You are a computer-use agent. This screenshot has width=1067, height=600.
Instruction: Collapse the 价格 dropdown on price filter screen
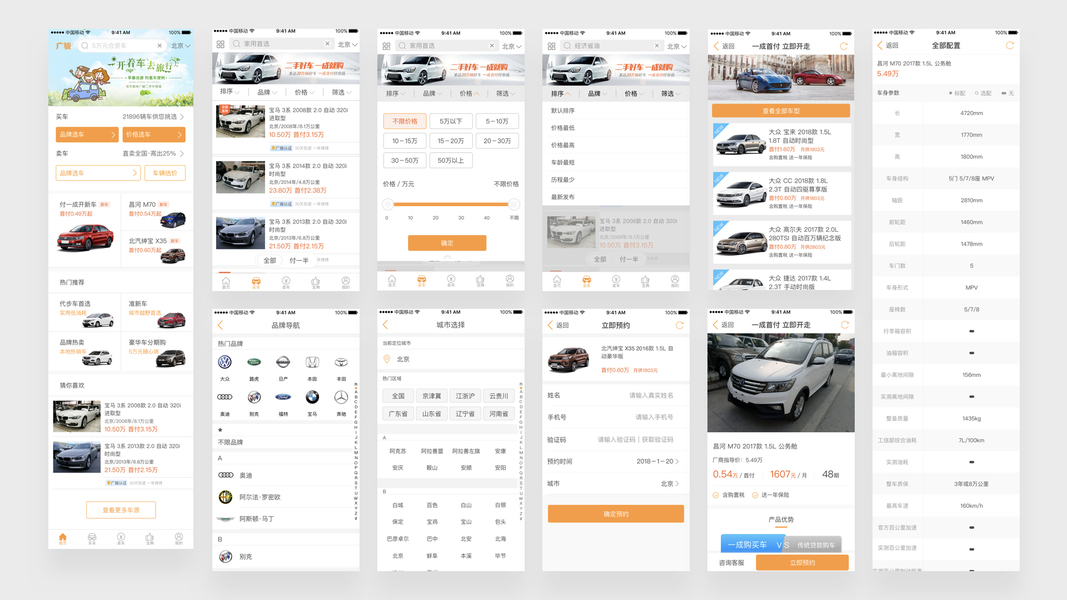(x=469, y=93)
